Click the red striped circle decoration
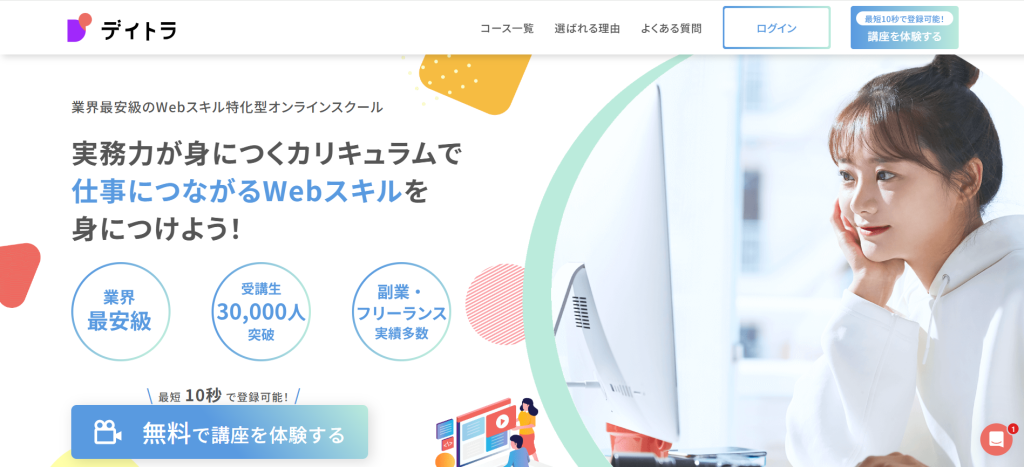Viewport: 1024px width, 467px height. click(x=496, y=304)
